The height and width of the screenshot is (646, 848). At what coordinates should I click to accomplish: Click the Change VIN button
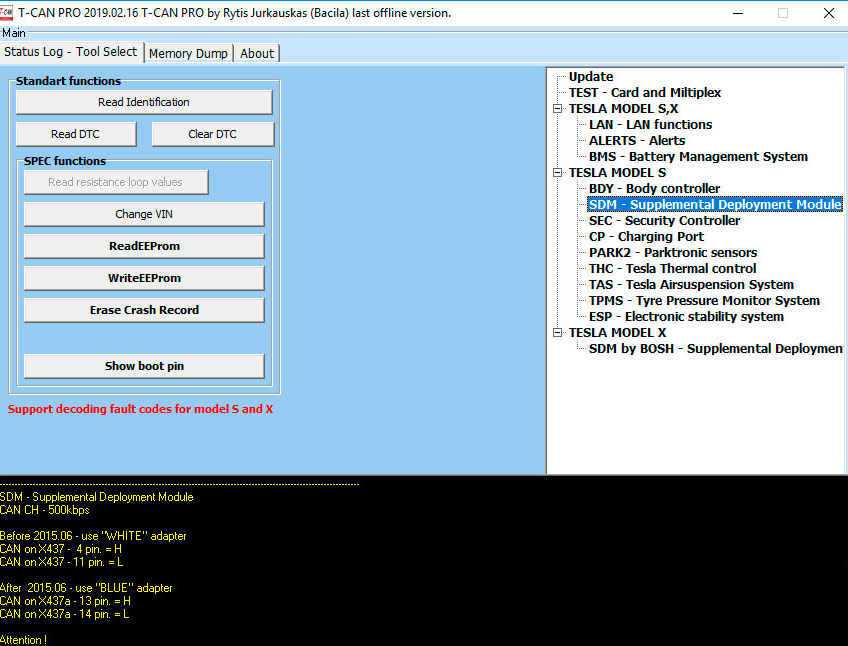click(x=144, y=214)
